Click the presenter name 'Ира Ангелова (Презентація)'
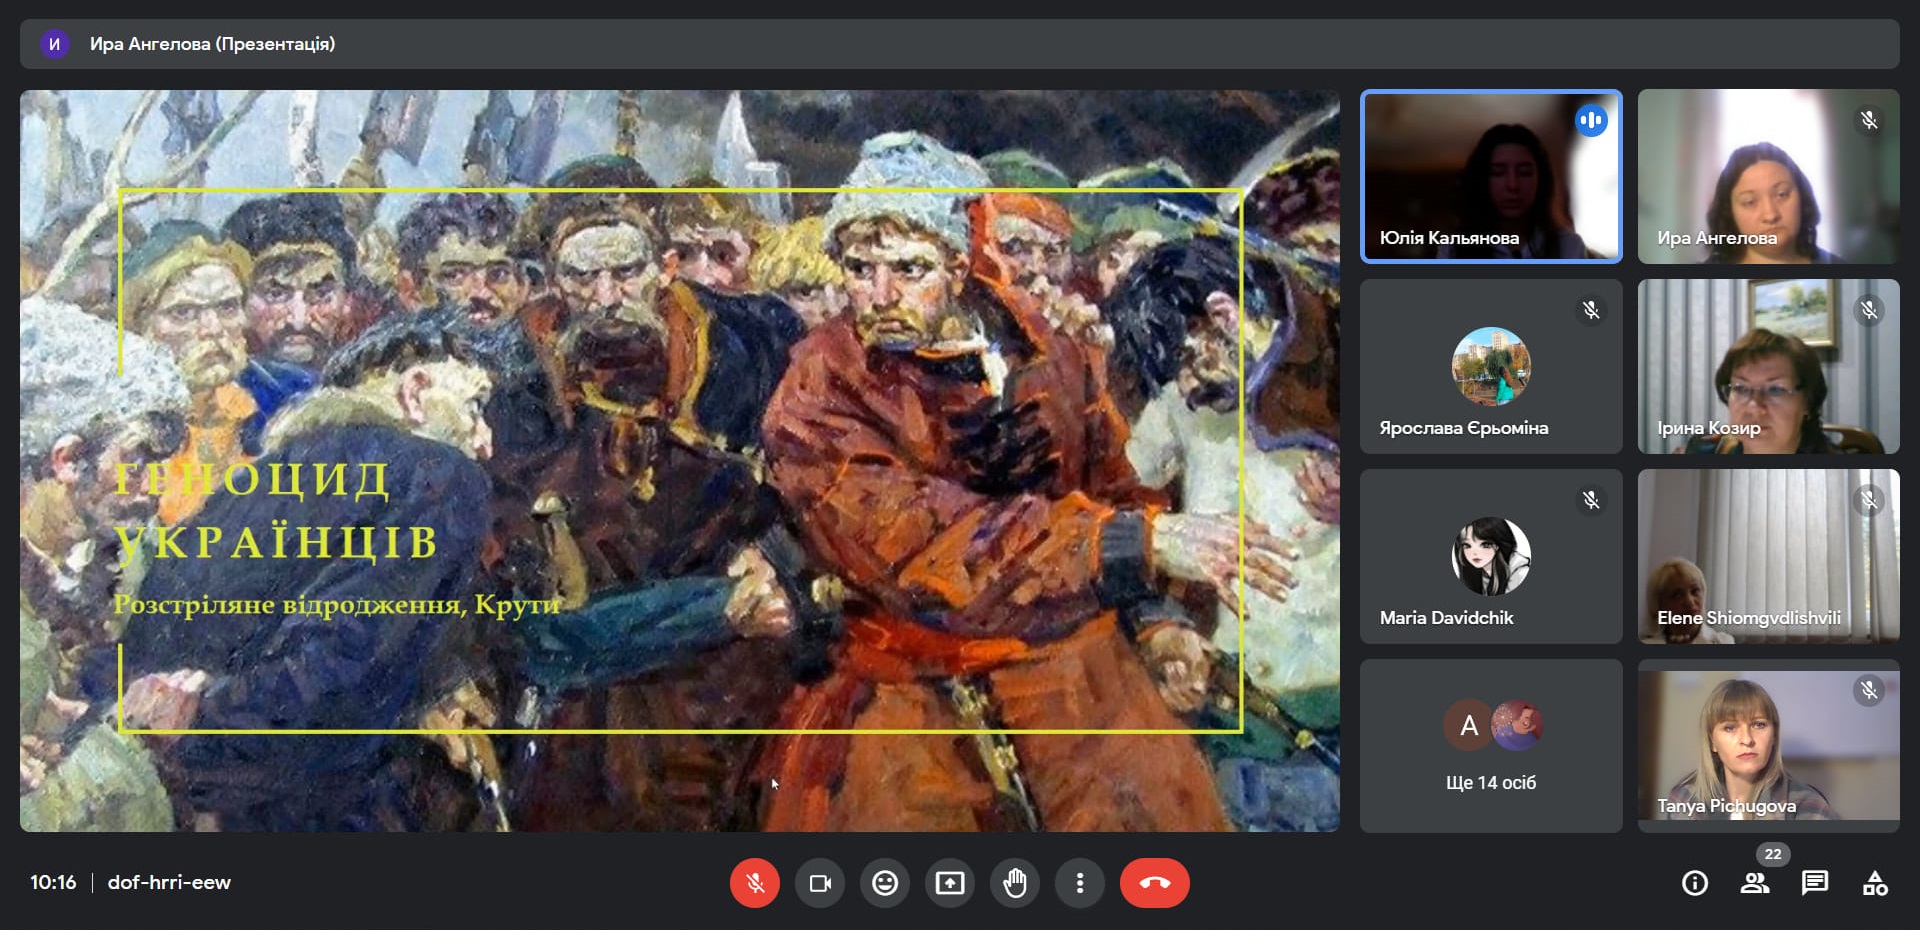 (213, 44)
